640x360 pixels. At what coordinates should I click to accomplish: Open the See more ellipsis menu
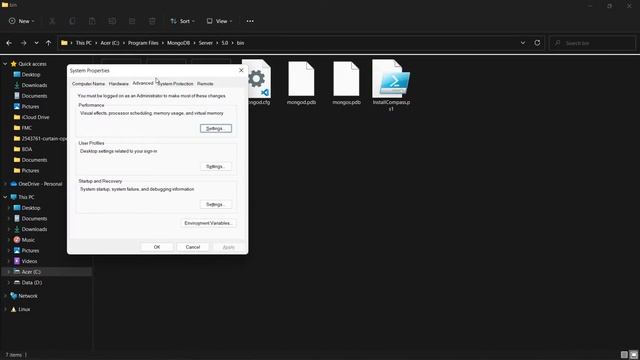click(x=250, y=21)
